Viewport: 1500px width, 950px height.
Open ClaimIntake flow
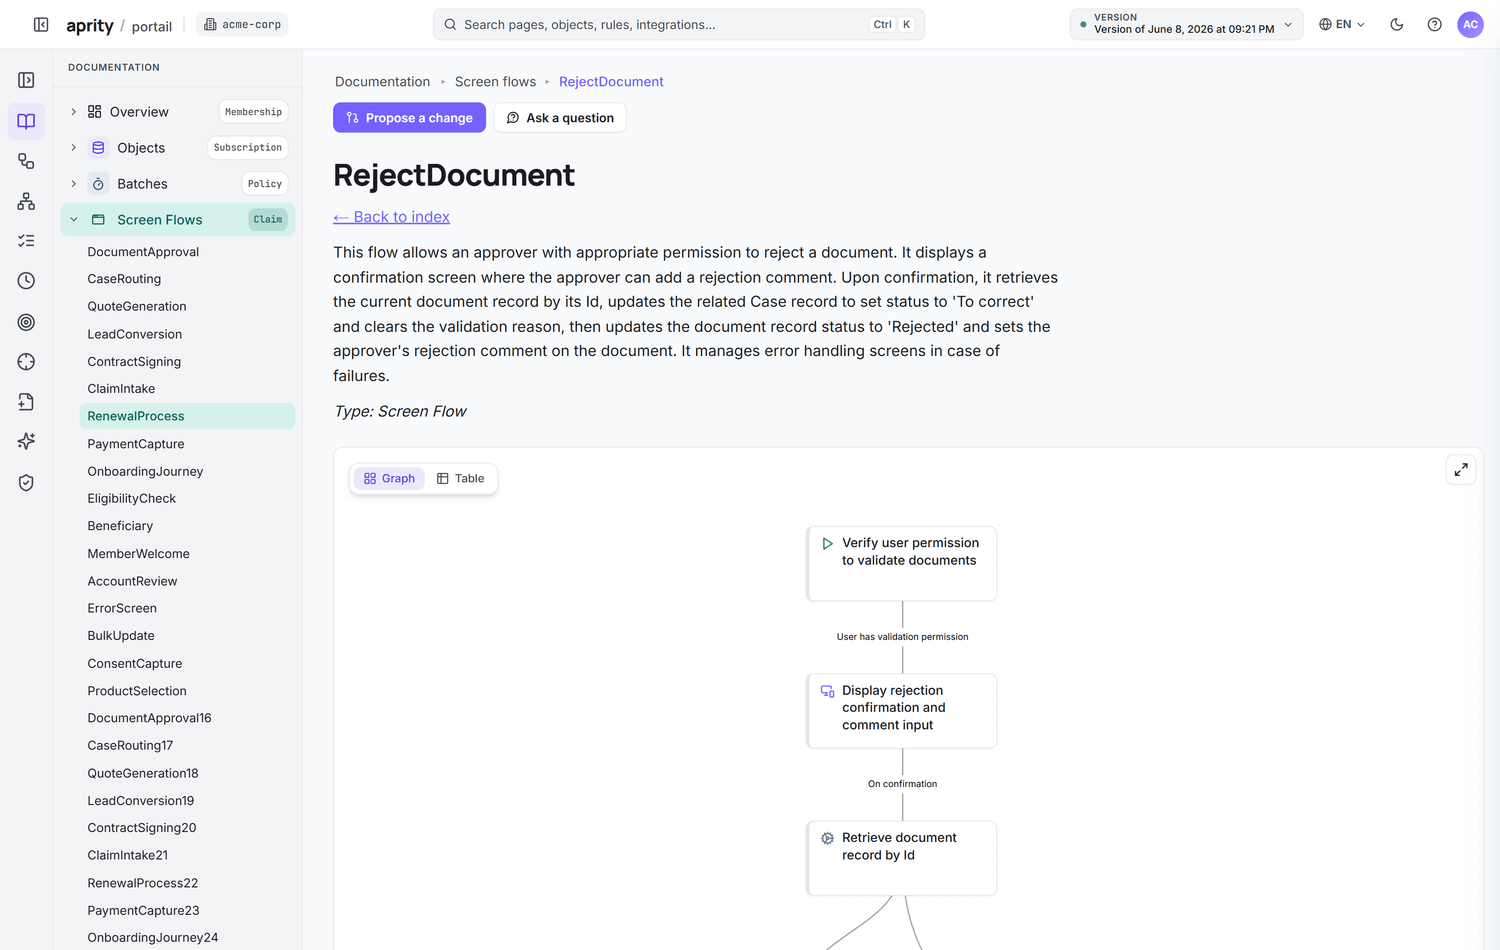click(121, 389)
